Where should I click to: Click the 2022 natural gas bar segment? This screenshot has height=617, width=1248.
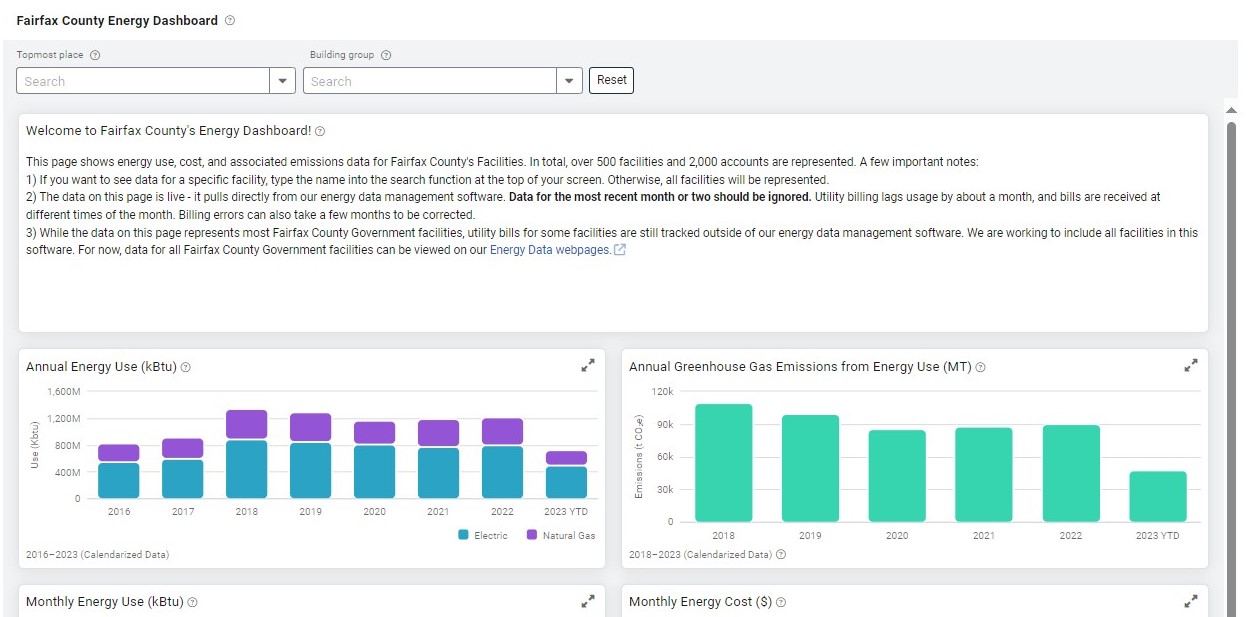[x=502, y=432]
